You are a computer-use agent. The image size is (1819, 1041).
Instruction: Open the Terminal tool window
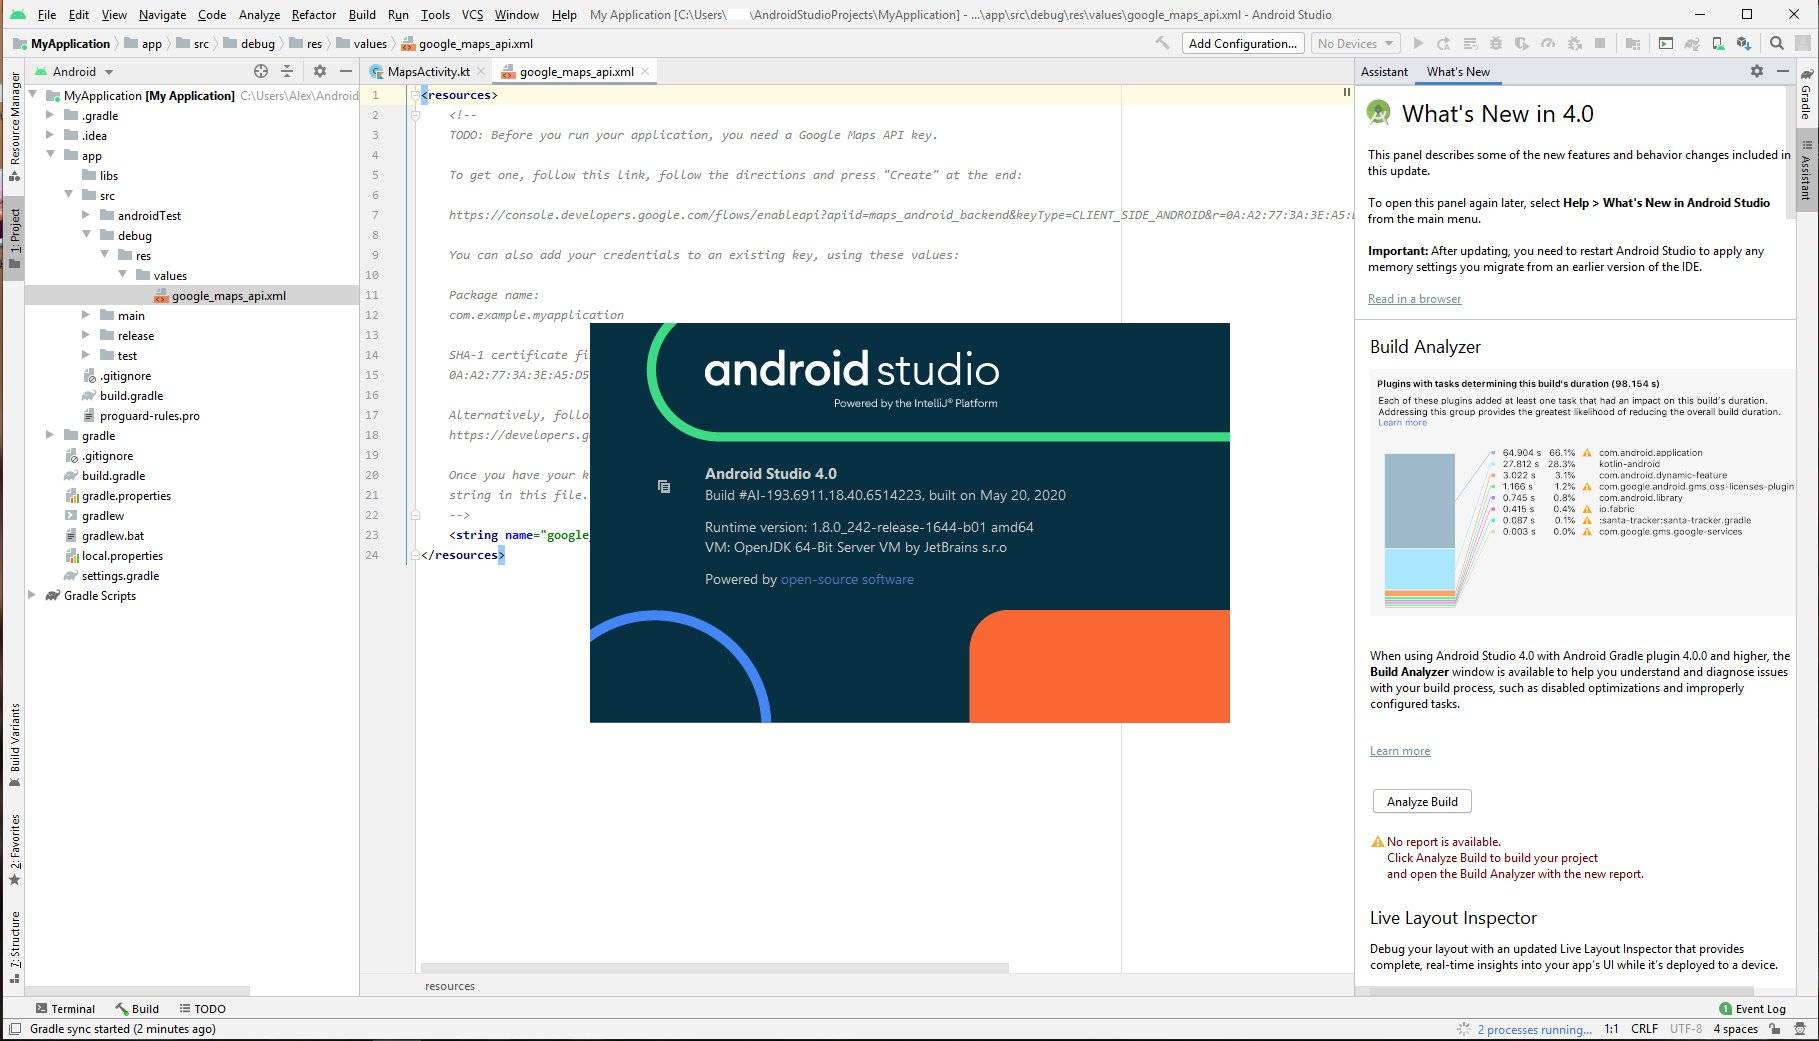tap(65, 1008)
